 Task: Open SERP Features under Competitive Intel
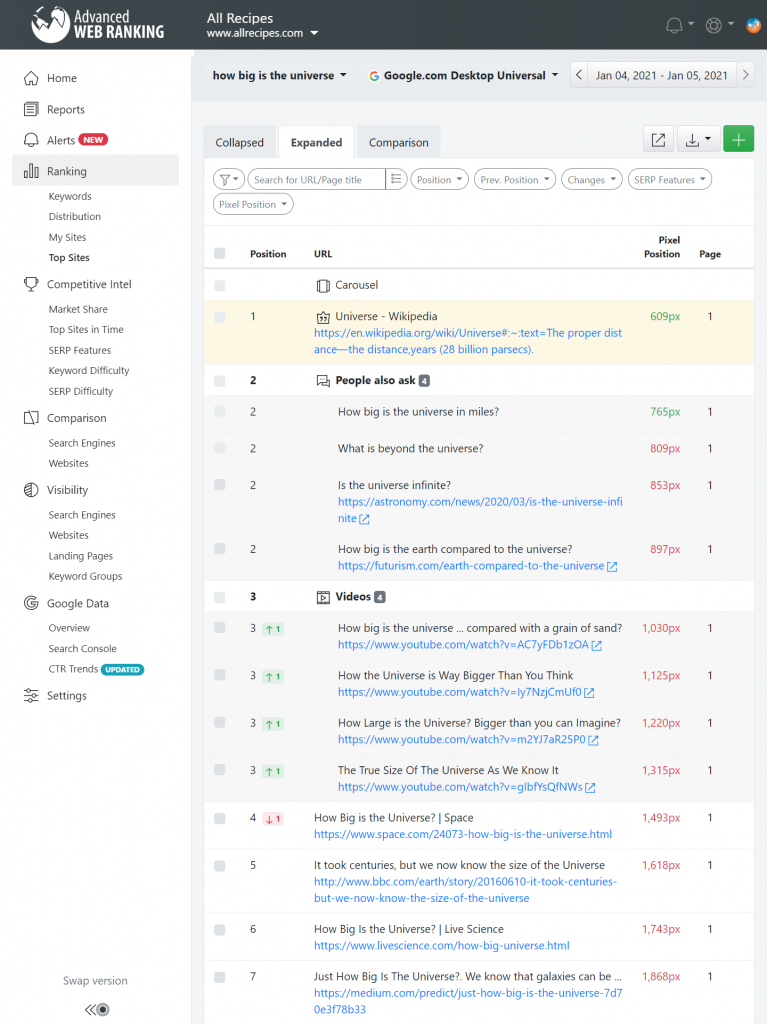click(80, 351)
